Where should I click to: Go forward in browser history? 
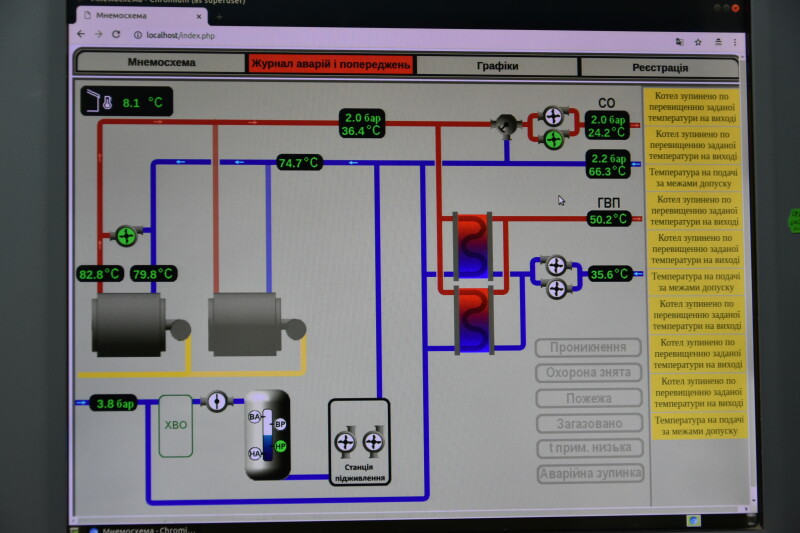[98, 34]
